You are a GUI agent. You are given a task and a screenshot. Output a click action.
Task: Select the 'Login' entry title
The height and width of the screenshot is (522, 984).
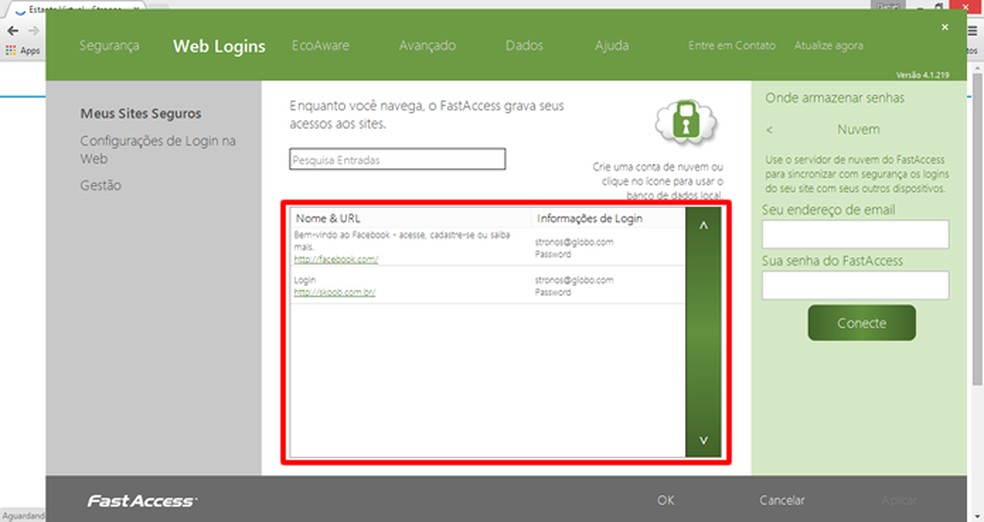(x=305, y=280)
